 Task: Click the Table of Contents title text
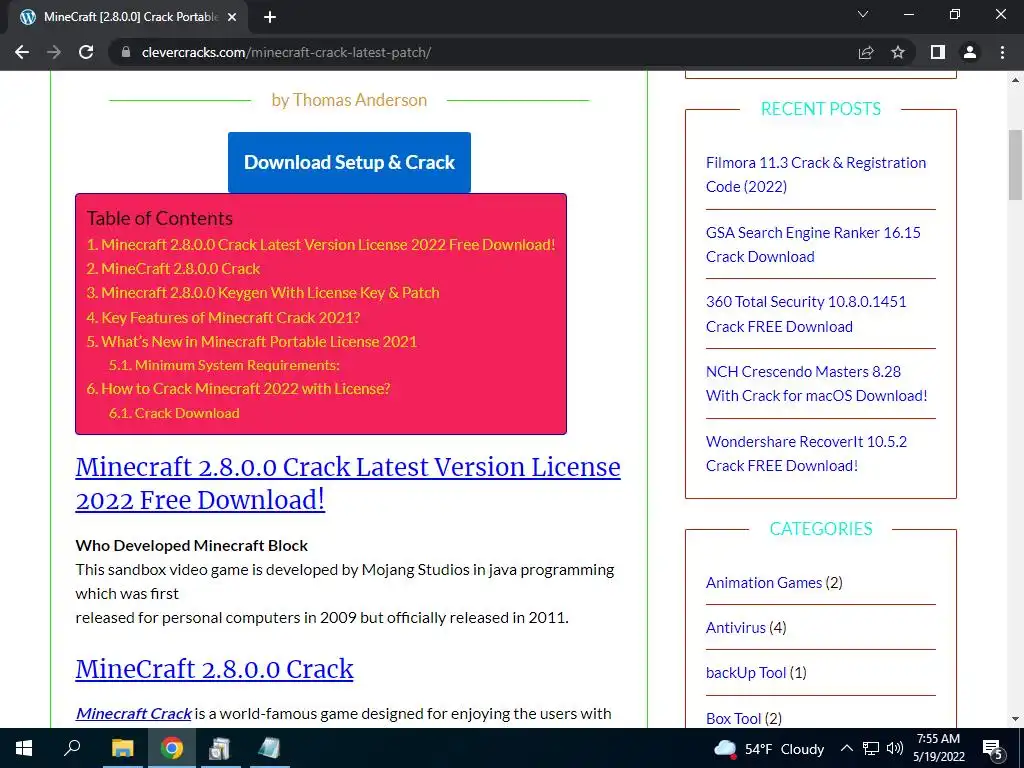pos(159,218)
